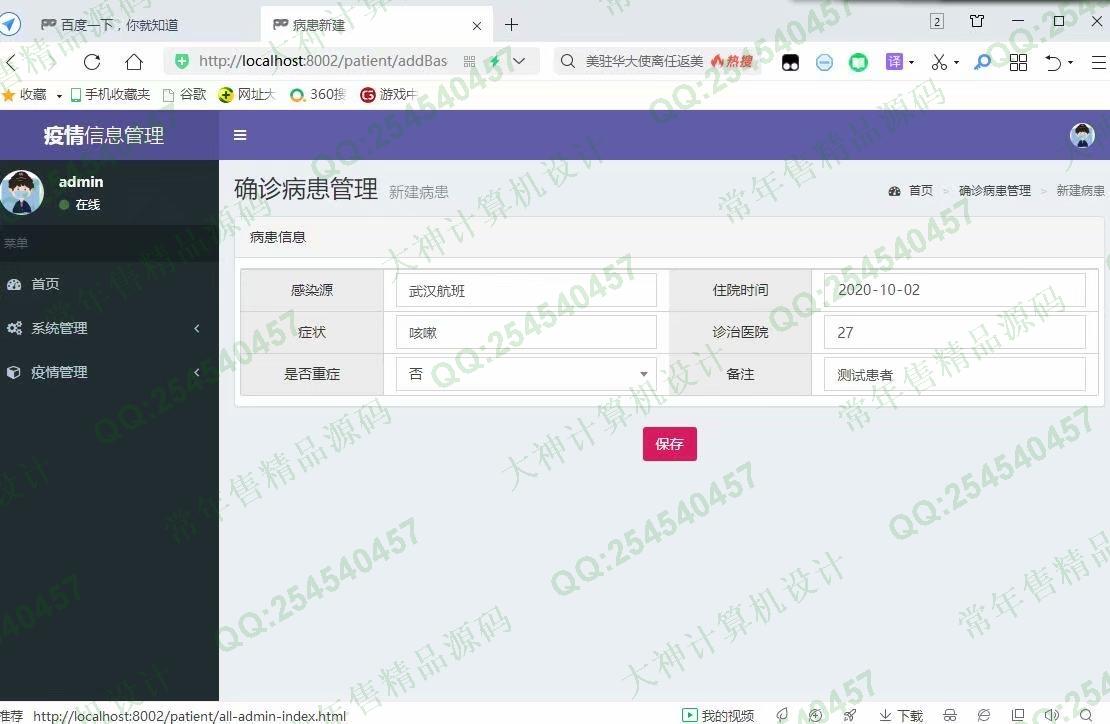Toggle the sidebar hamburger menu icon

[240, 135]
